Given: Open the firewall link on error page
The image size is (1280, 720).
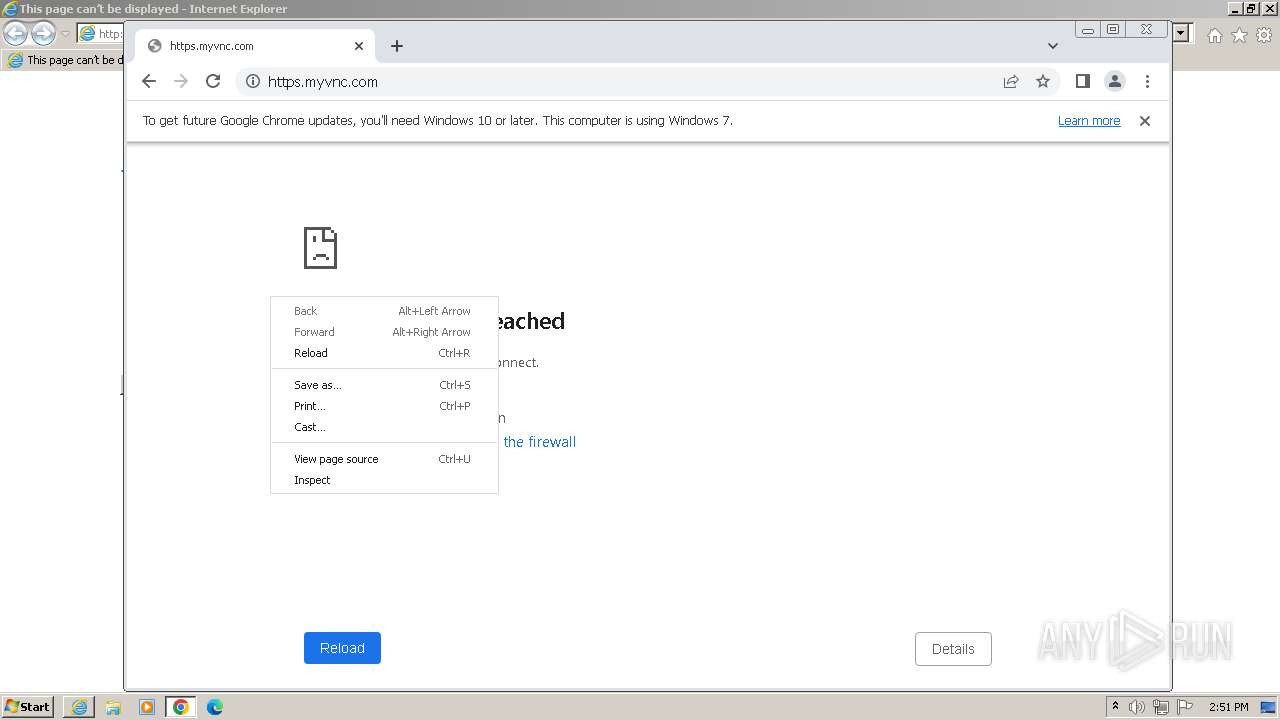Looking at the screenshot, I should coord(539,442).
